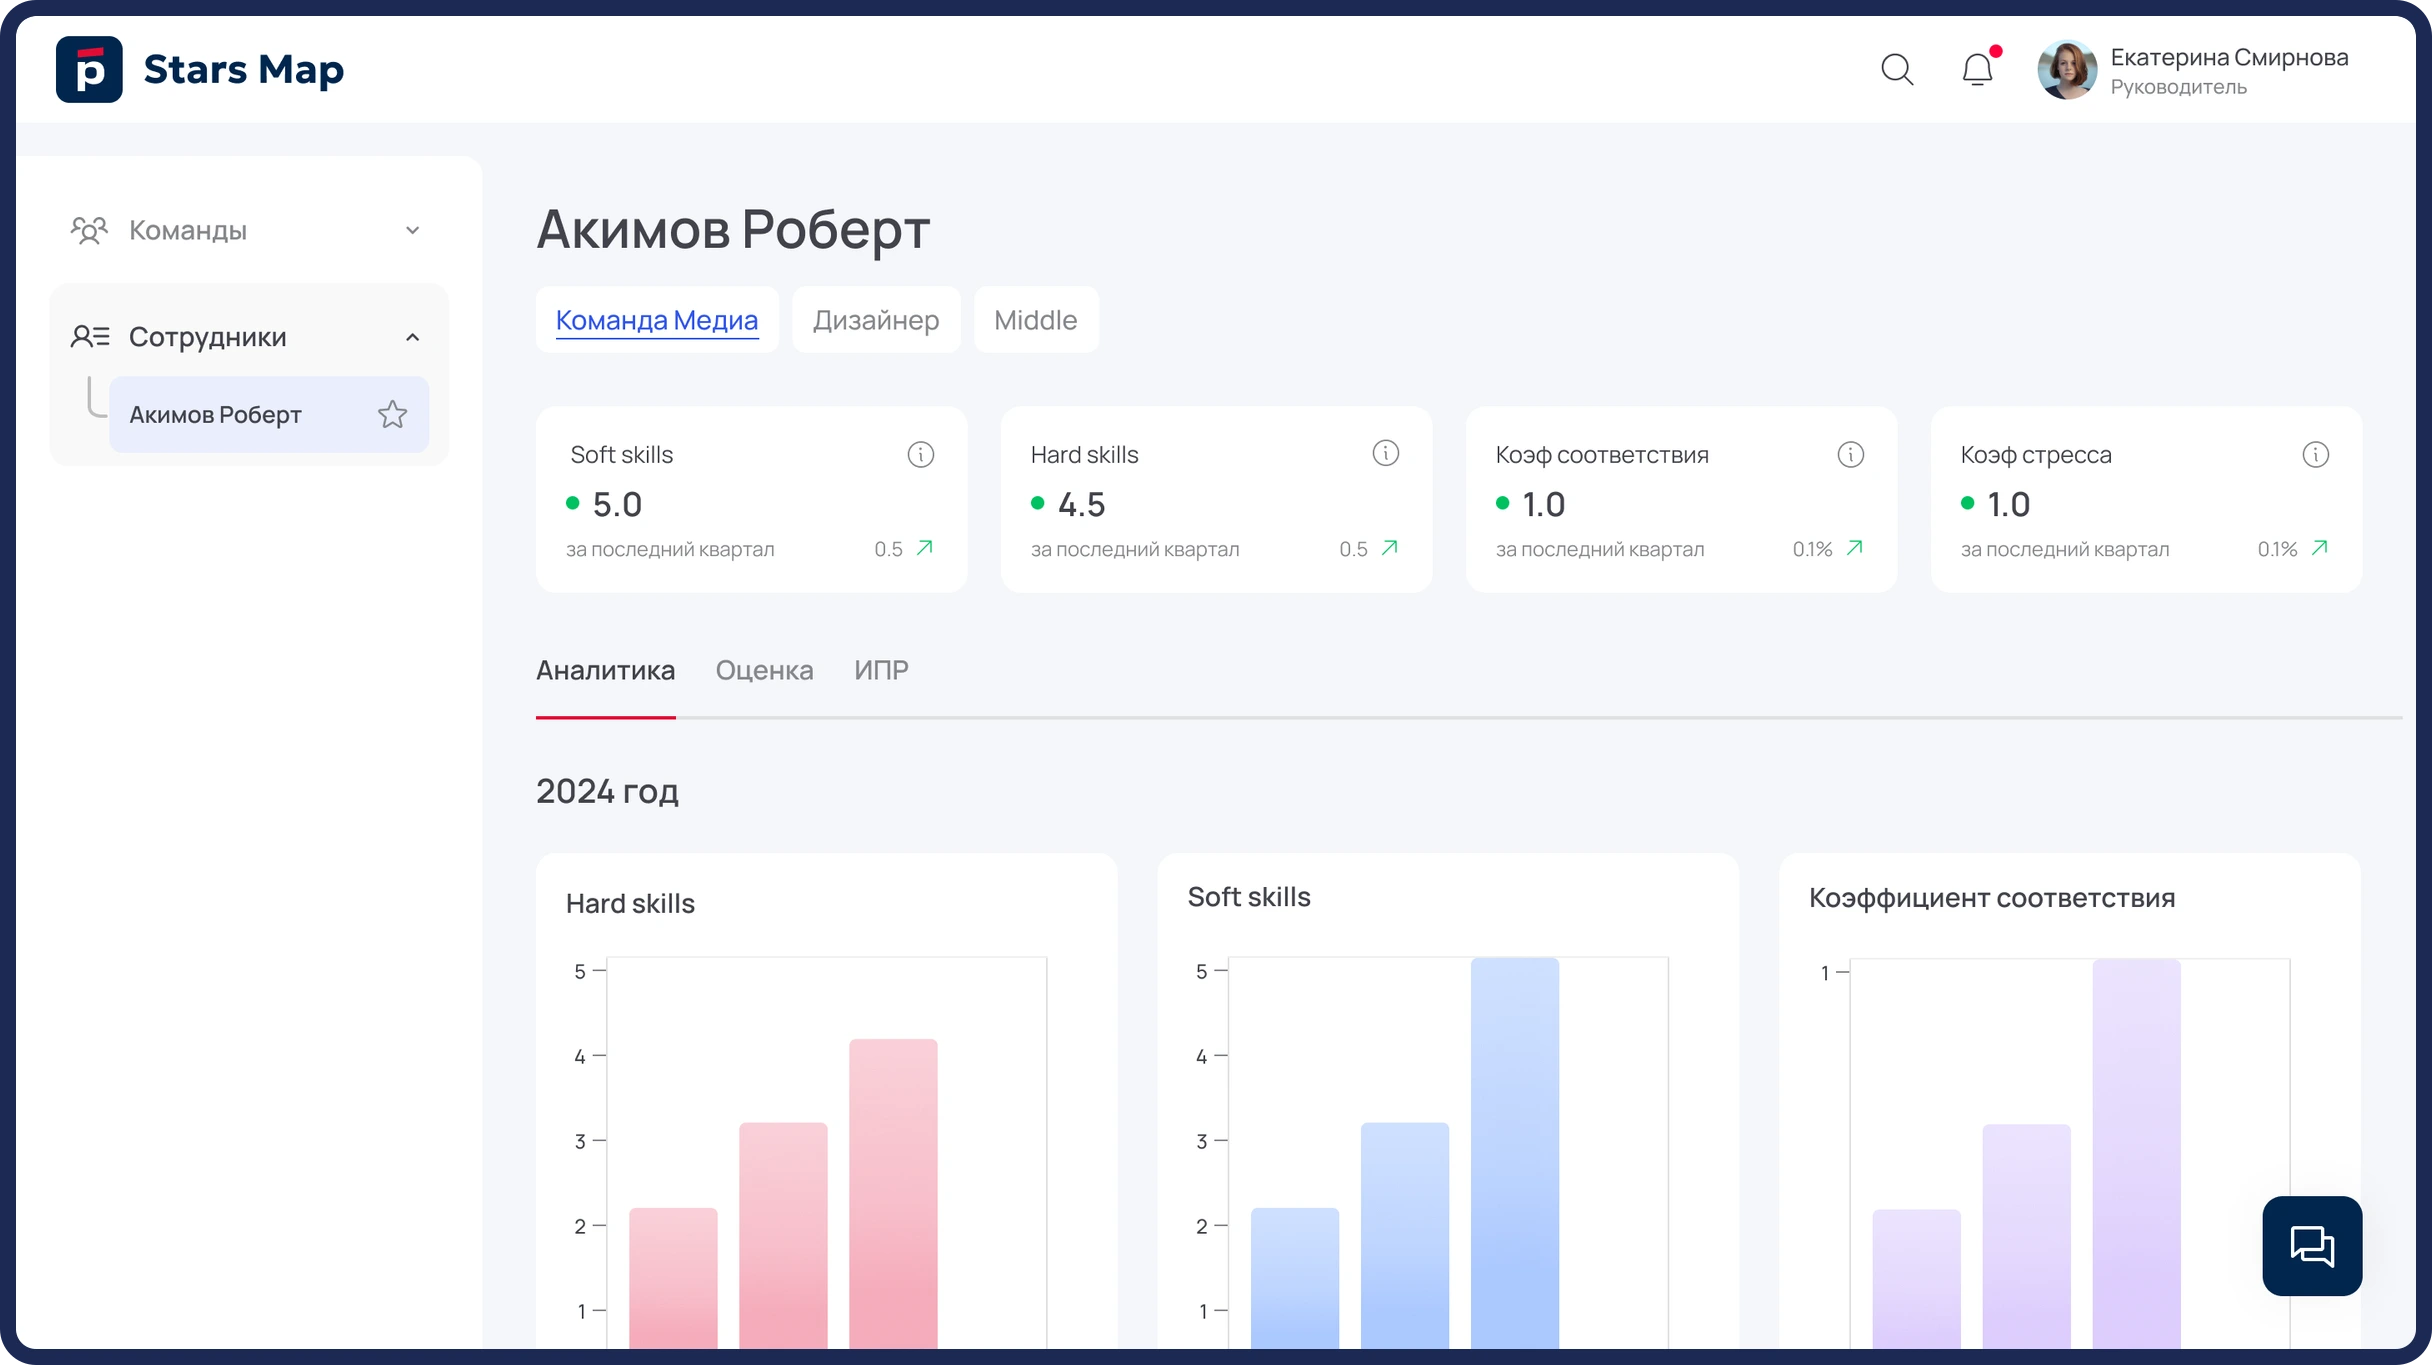This screenshot has width=2432, height=1365.
Task: Open the chat support button
Action: click(x=2312, y=1246)
